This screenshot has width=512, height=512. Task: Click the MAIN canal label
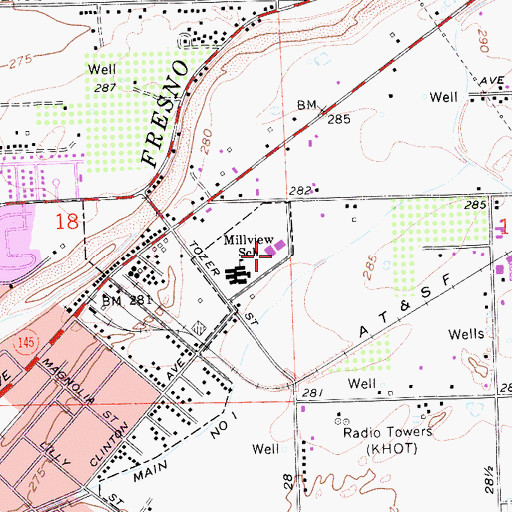(x=150, y=472)
